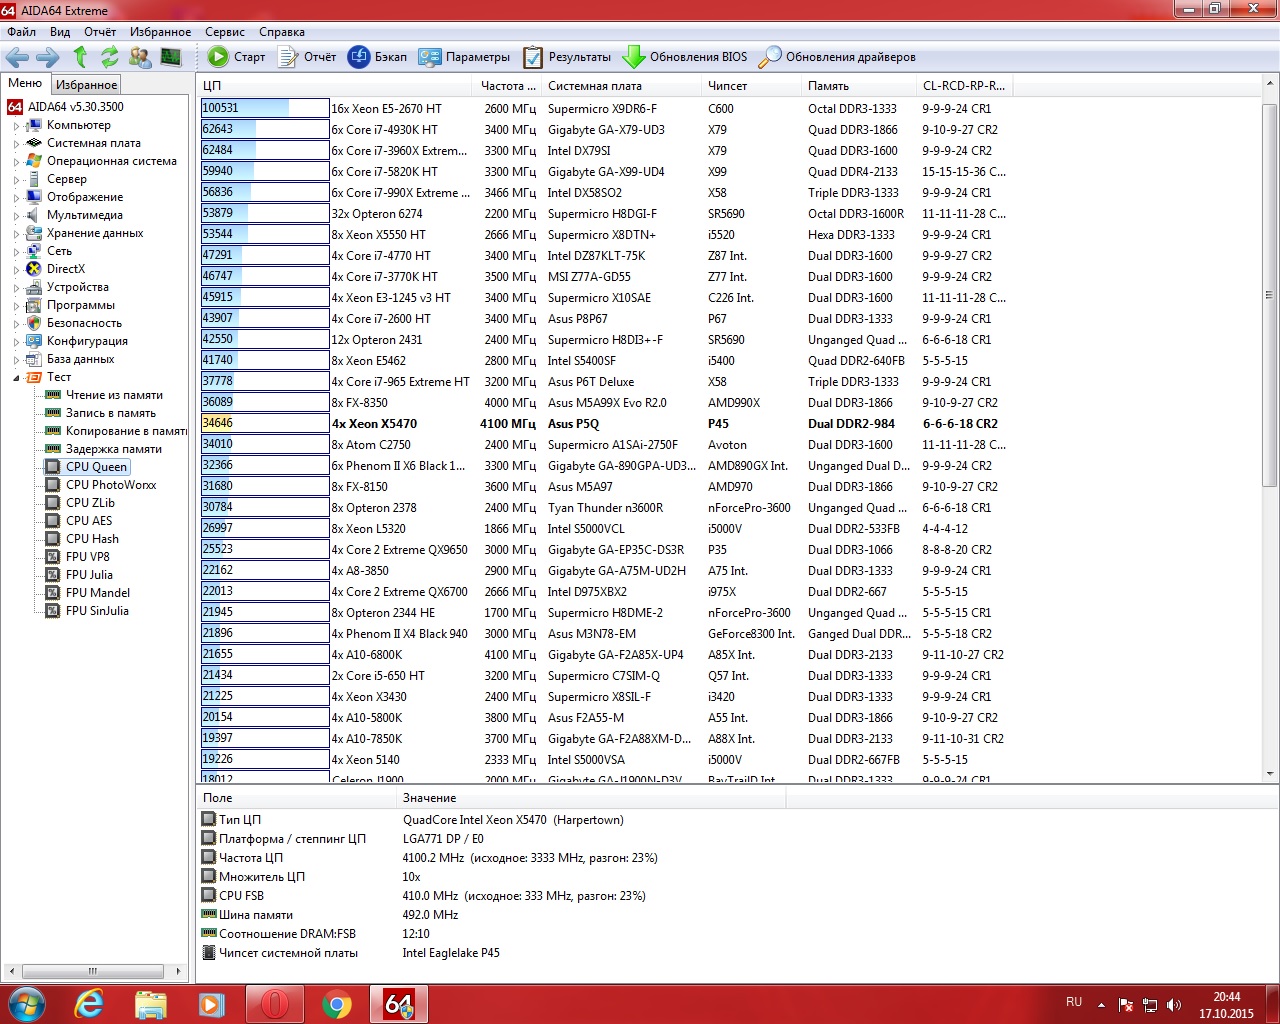Viewport: 1280px width, 1024px height.
Task: Expand the Хранение данных tree node
Action: [17, 234]
